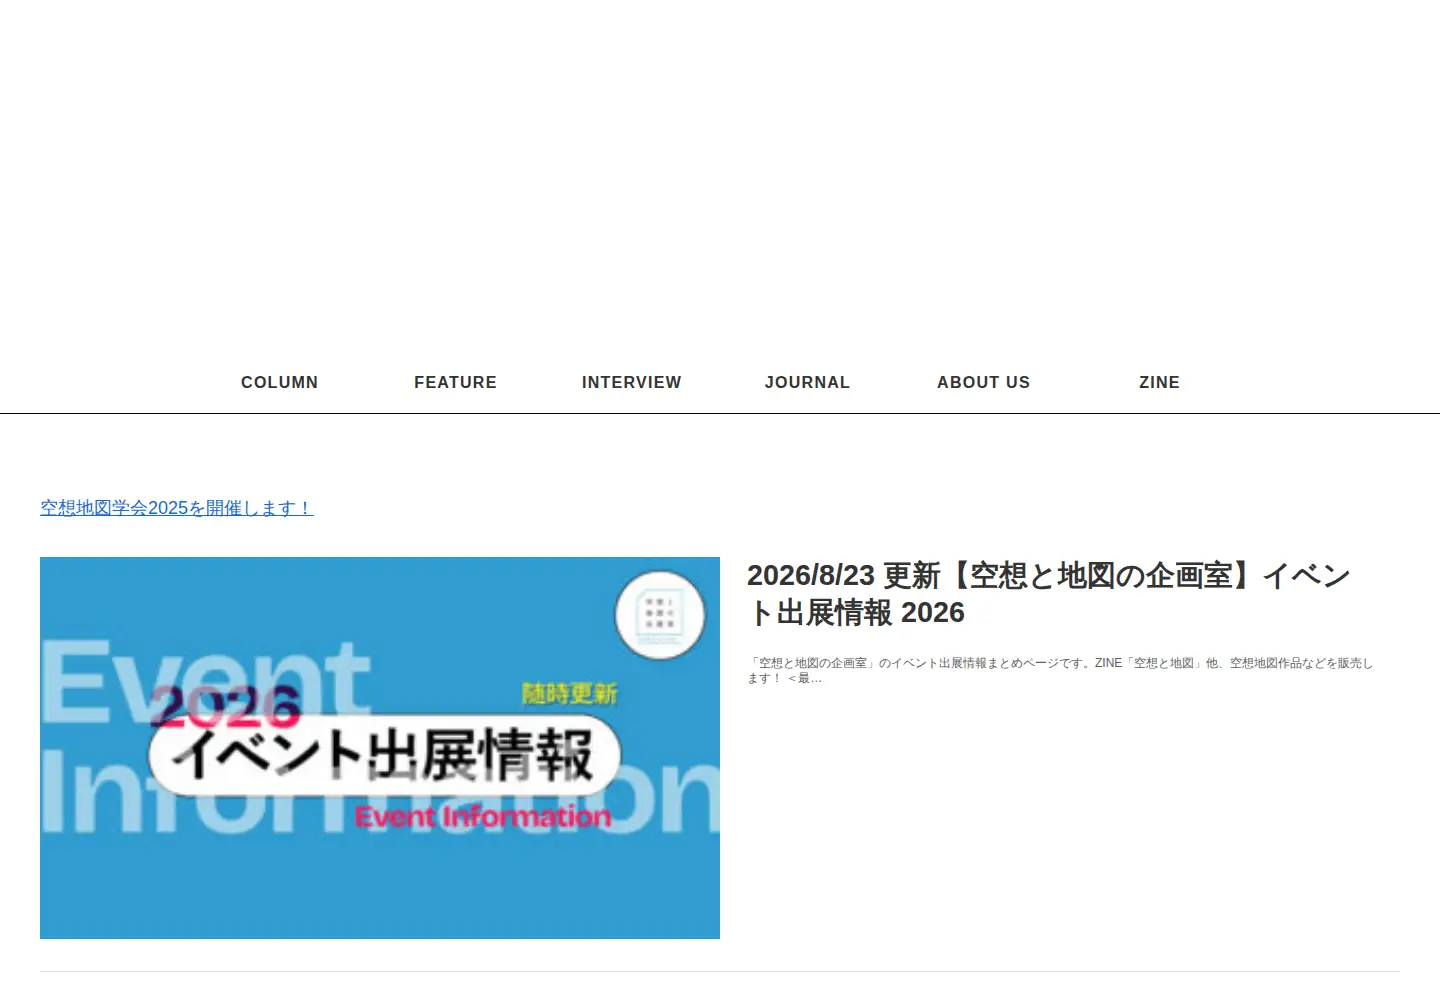1440x1000 pixels.
Task: Open the JOURNAL navigation link
Action: point(807,382)
